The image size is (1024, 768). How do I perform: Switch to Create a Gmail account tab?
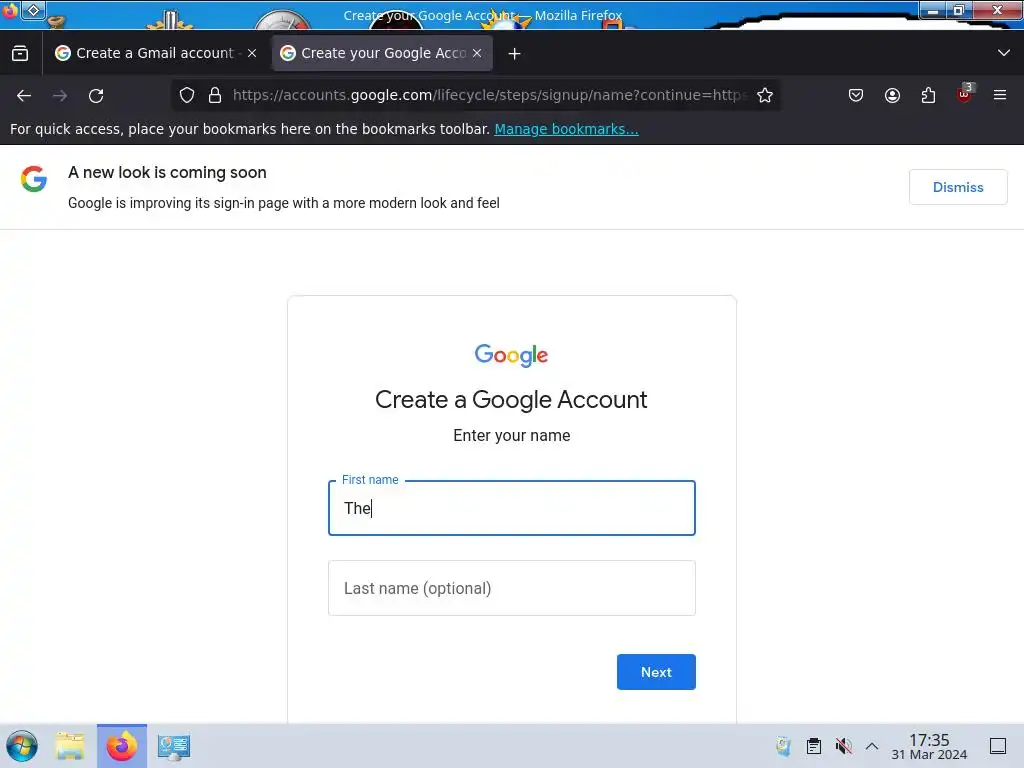[157, 53]
